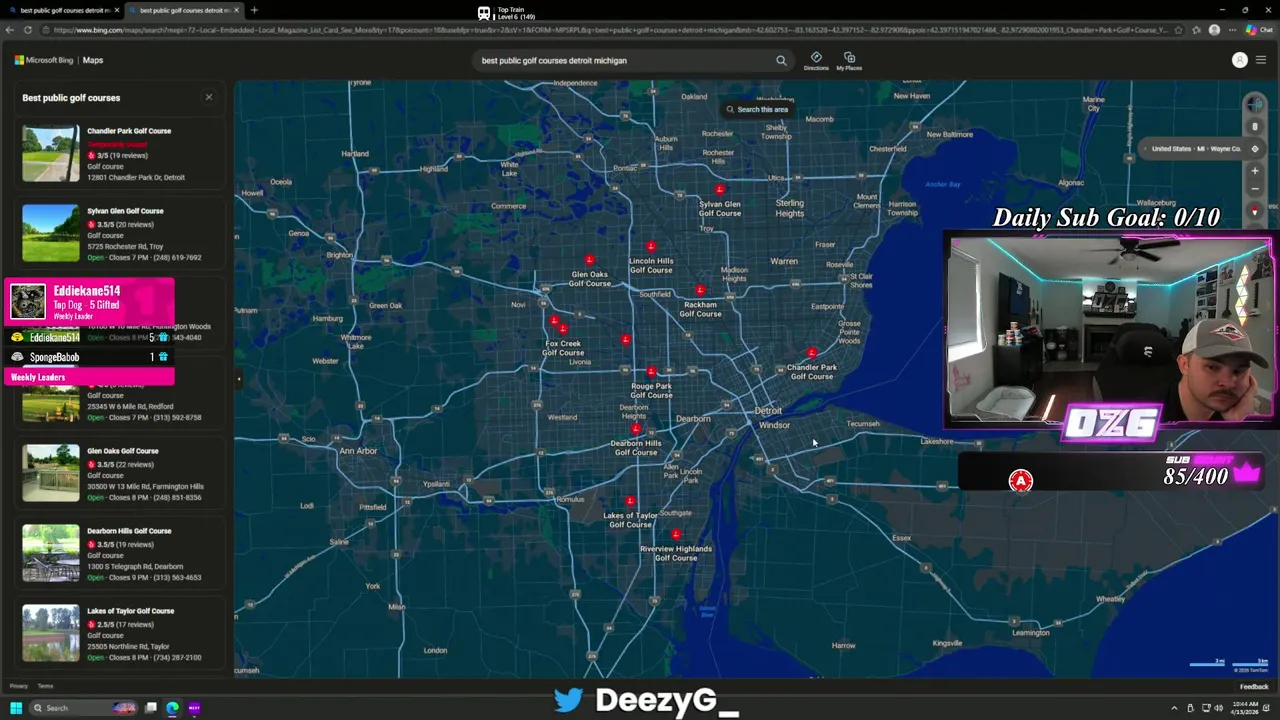1280x720 pixels.
Task: Select the Fox Creek Golf Course map label
Action: tap(563, 348)
